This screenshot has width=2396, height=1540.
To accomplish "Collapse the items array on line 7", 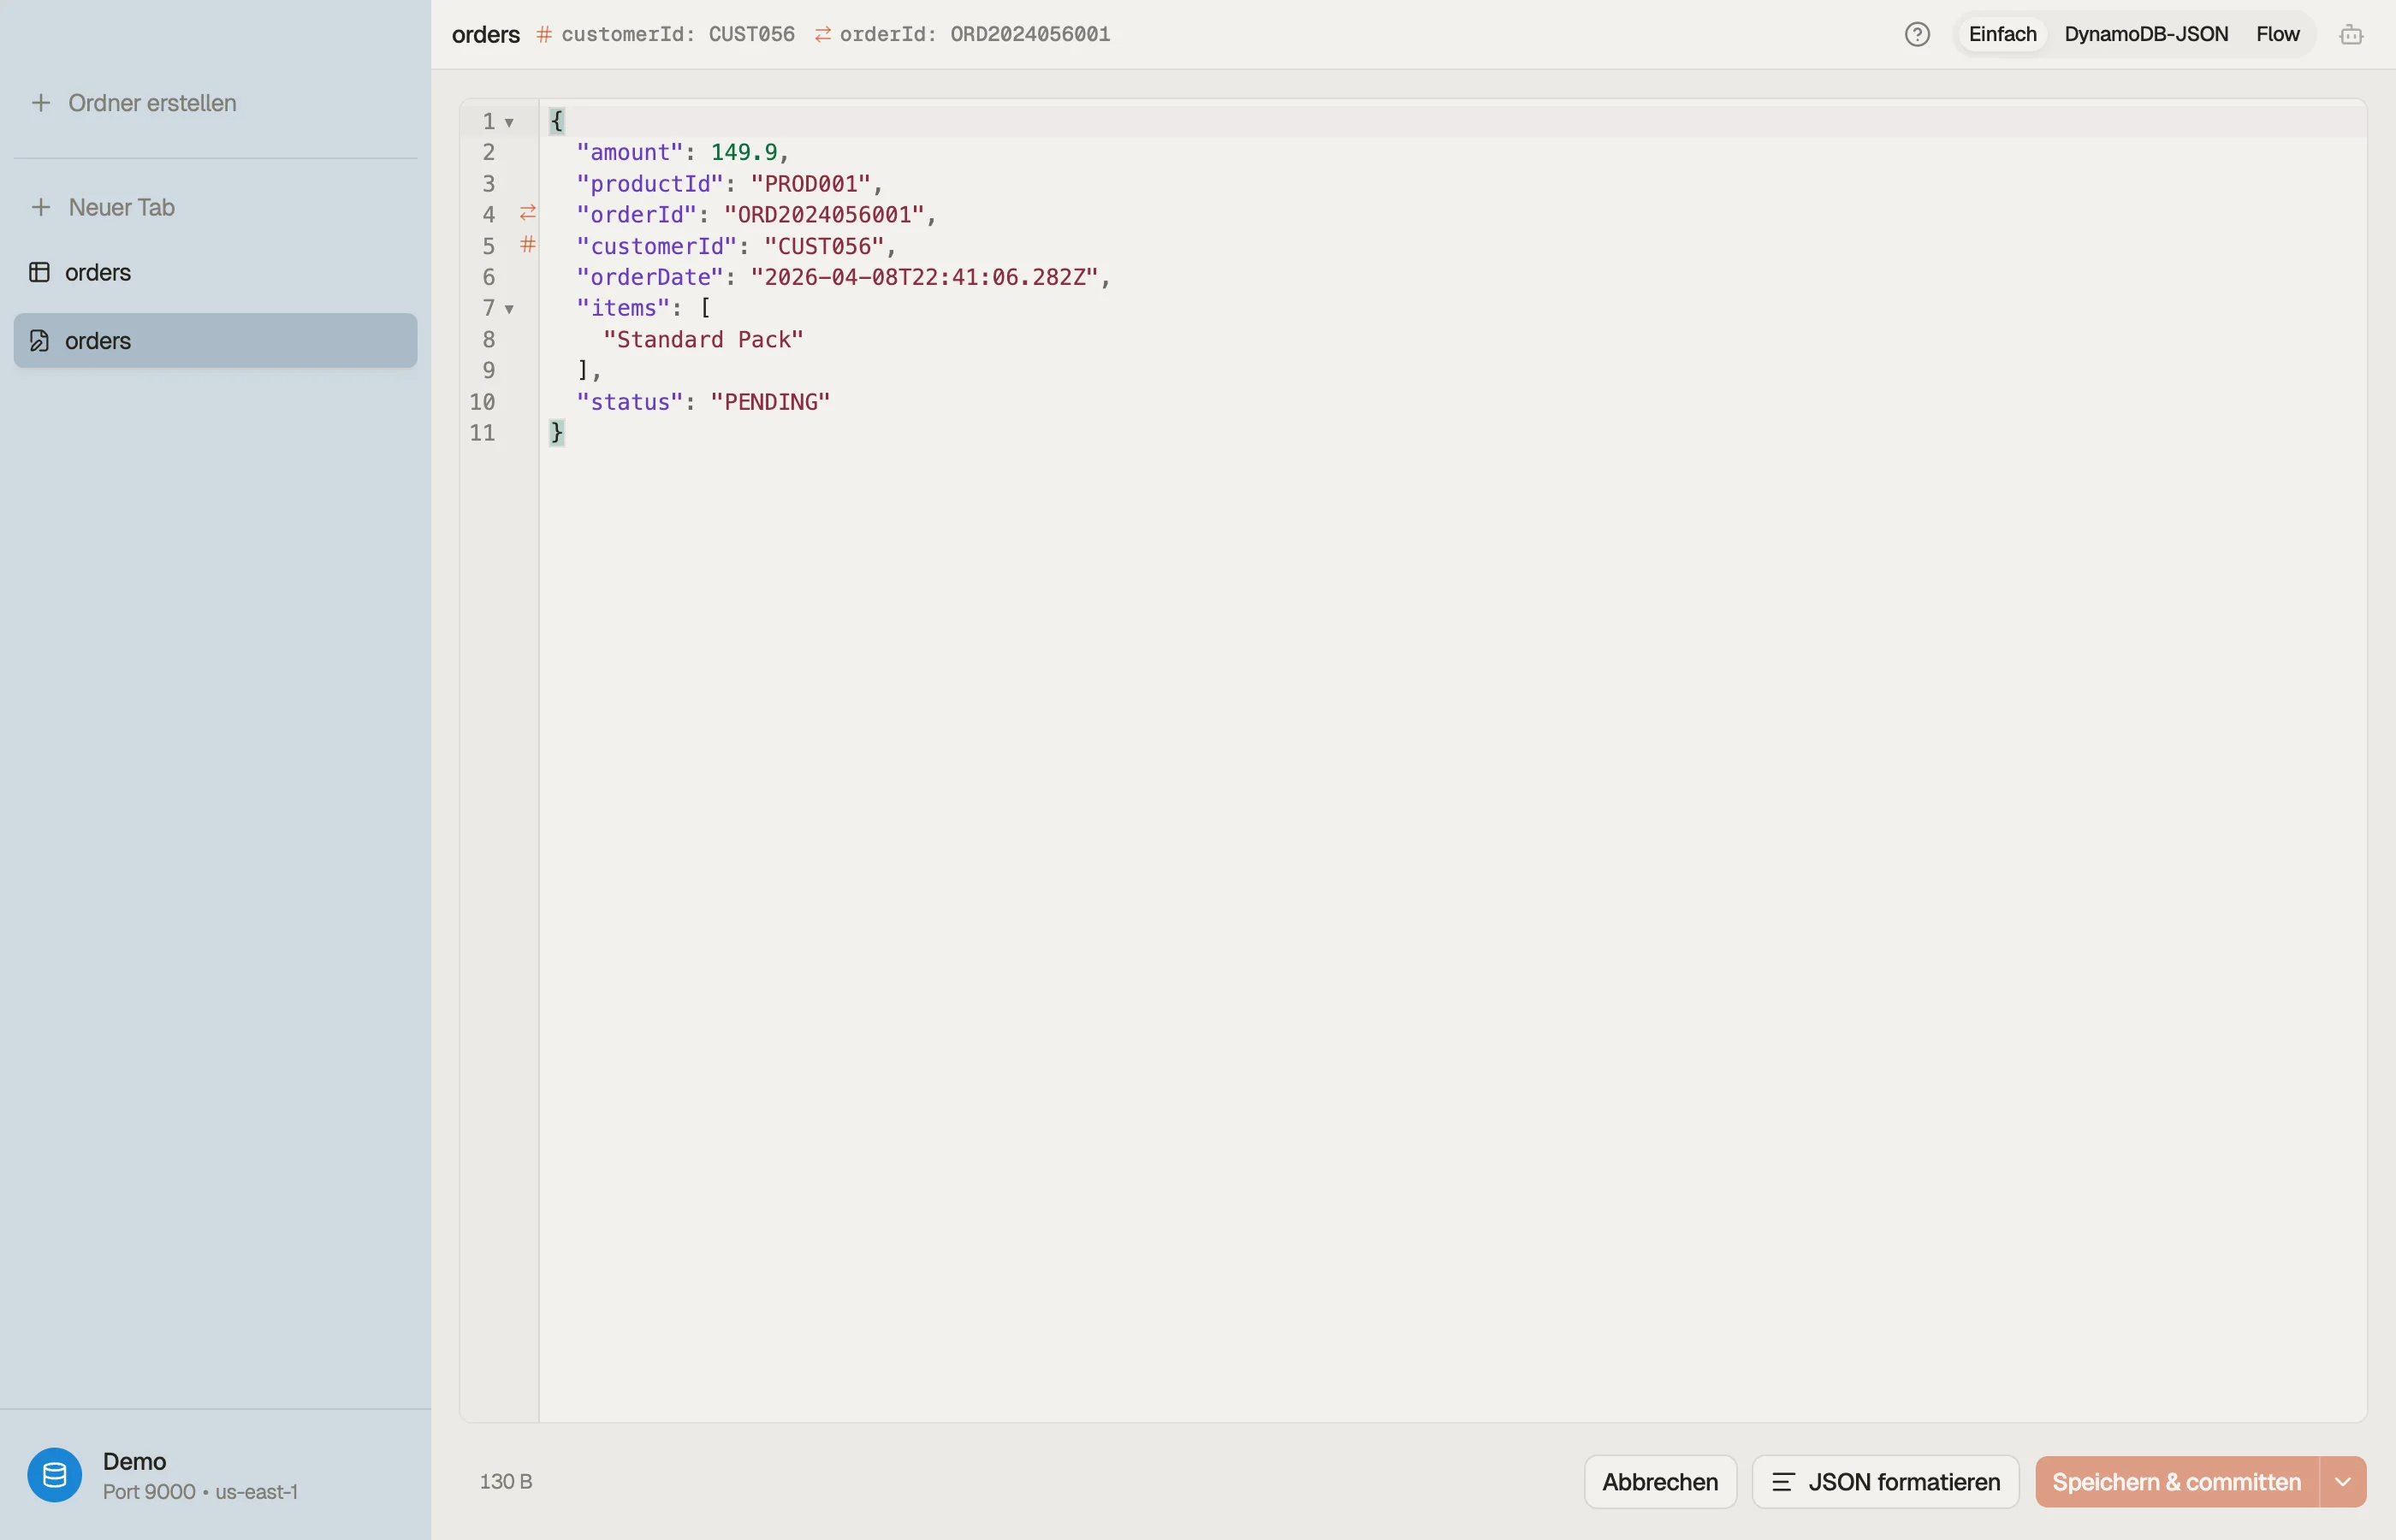I will (x=509, y=310).
